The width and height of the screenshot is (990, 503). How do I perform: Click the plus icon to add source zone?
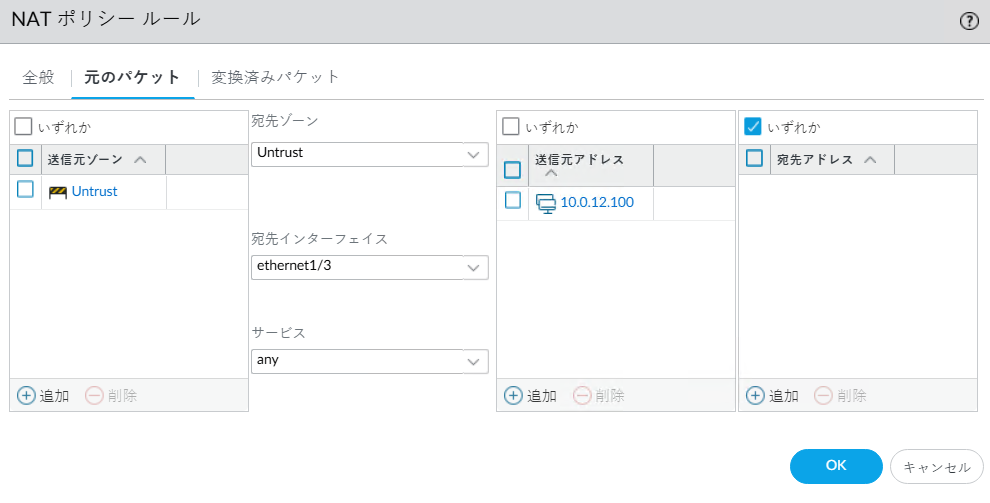point(27,395)
